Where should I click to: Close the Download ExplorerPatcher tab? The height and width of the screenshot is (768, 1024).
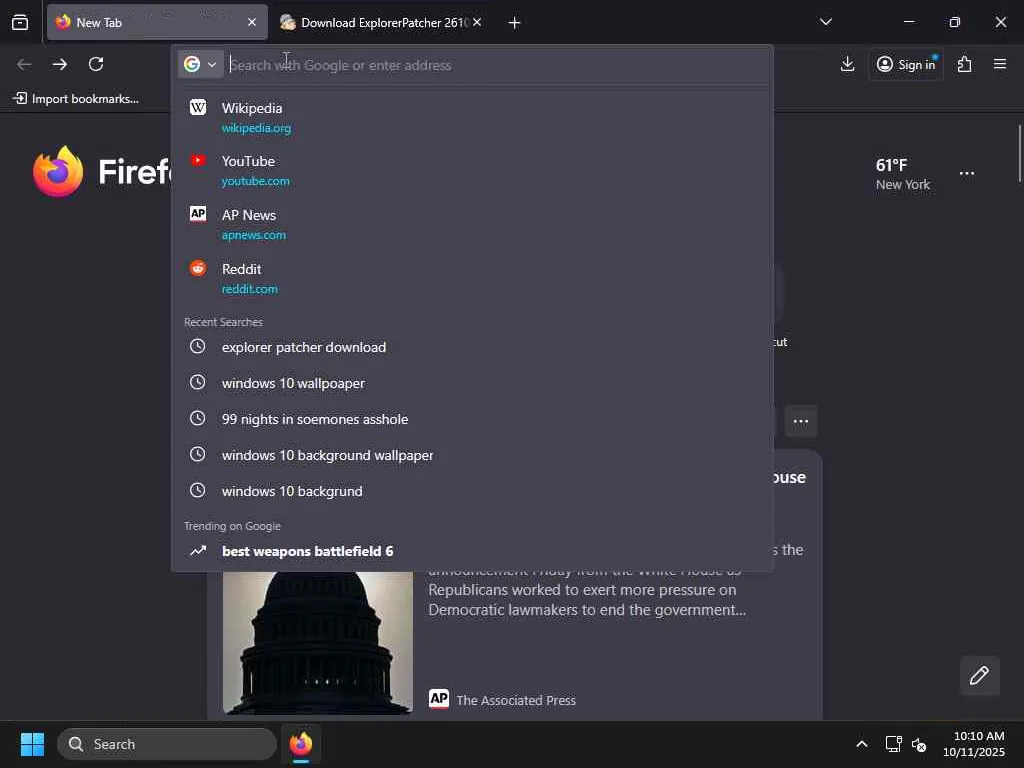pos(477,22)
